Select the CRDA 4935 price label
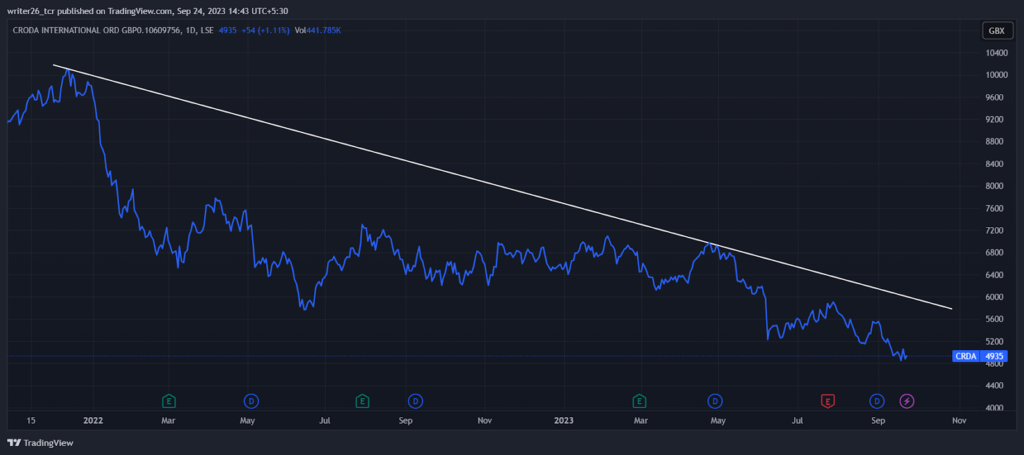 [x=980, y=356]
